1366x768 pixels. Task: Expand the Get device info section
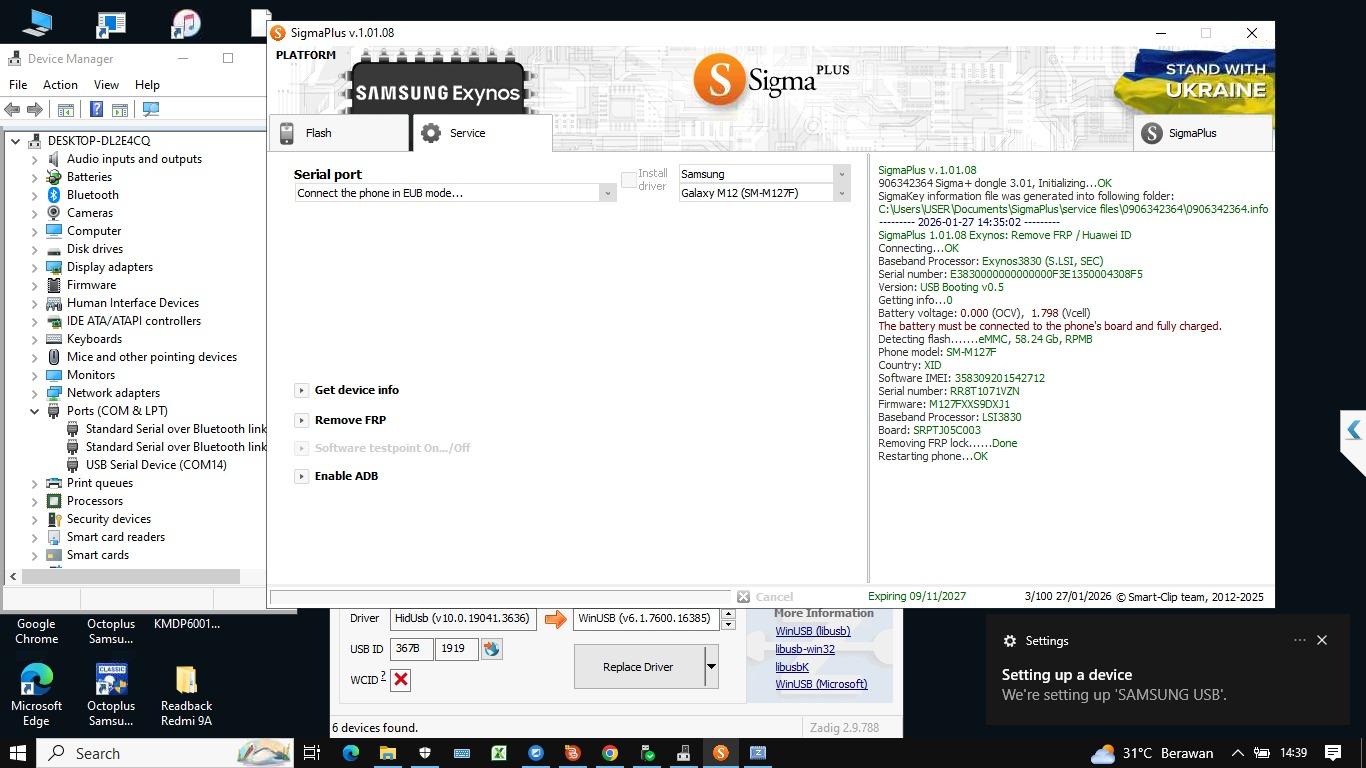301,390
